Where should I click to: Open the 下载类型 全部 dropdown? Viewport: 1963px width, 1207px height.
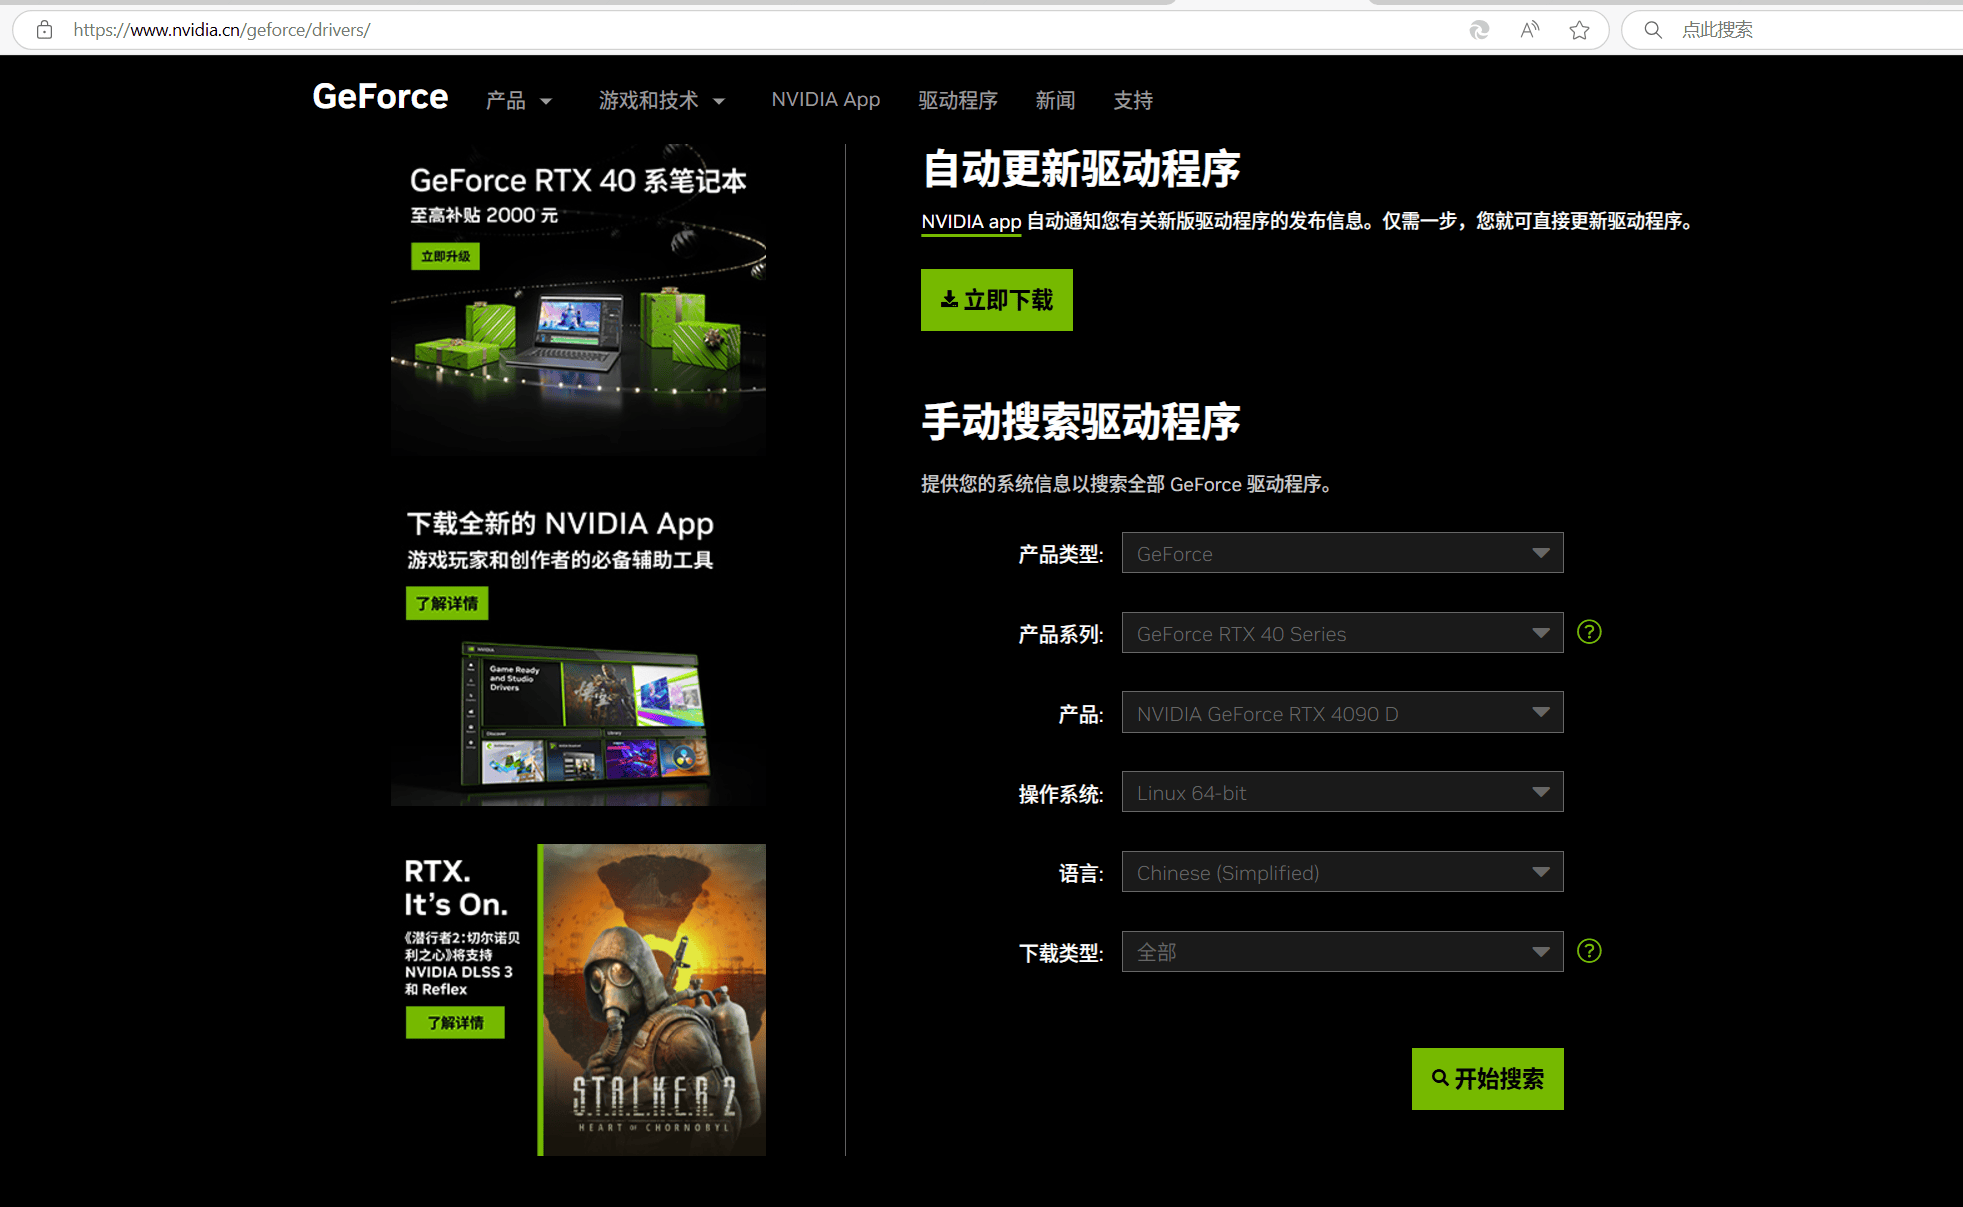coord(1342,952)
